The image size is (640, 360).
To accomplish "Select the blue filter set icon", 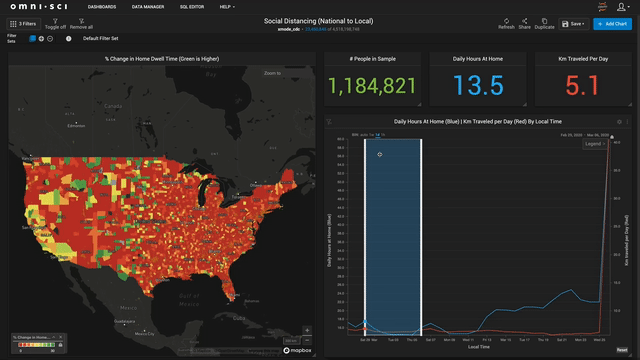I will point(32,38).
